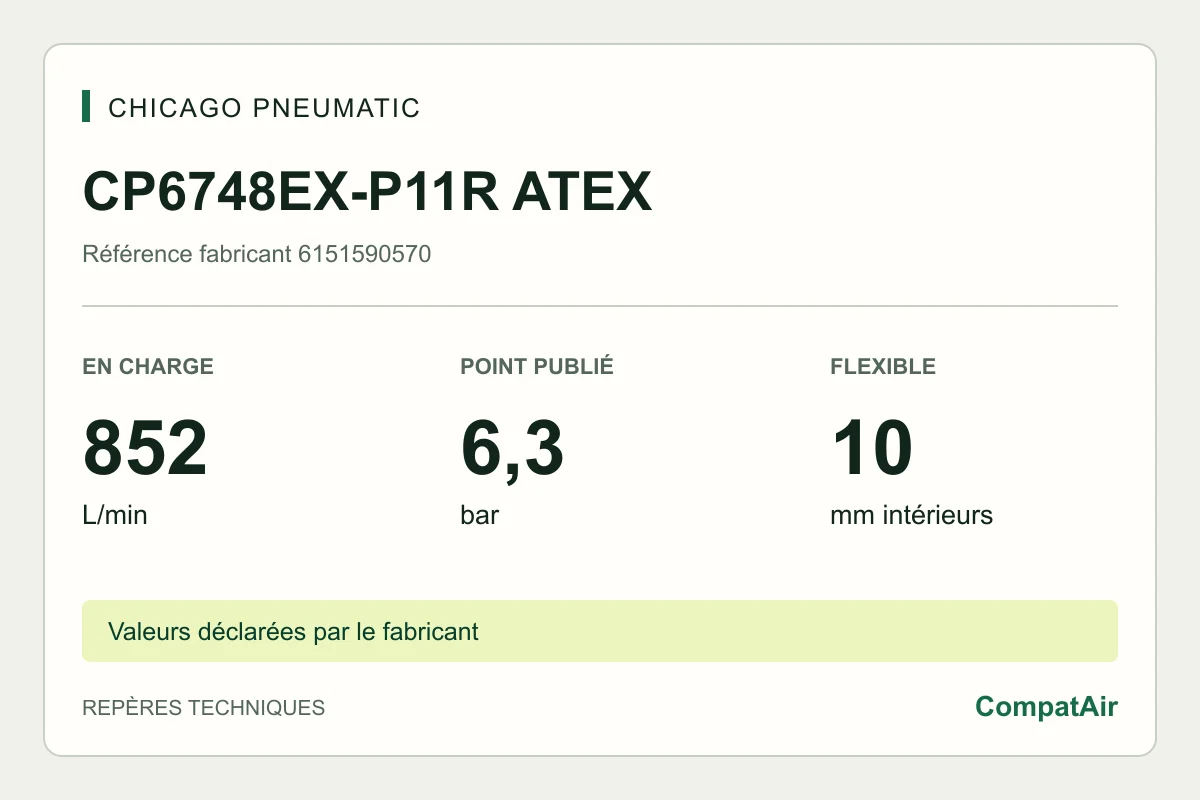The width and height of the screenshot is (1200, 800).
Task: Select the 6,3 pressure value
Action: tap(512, 450)
